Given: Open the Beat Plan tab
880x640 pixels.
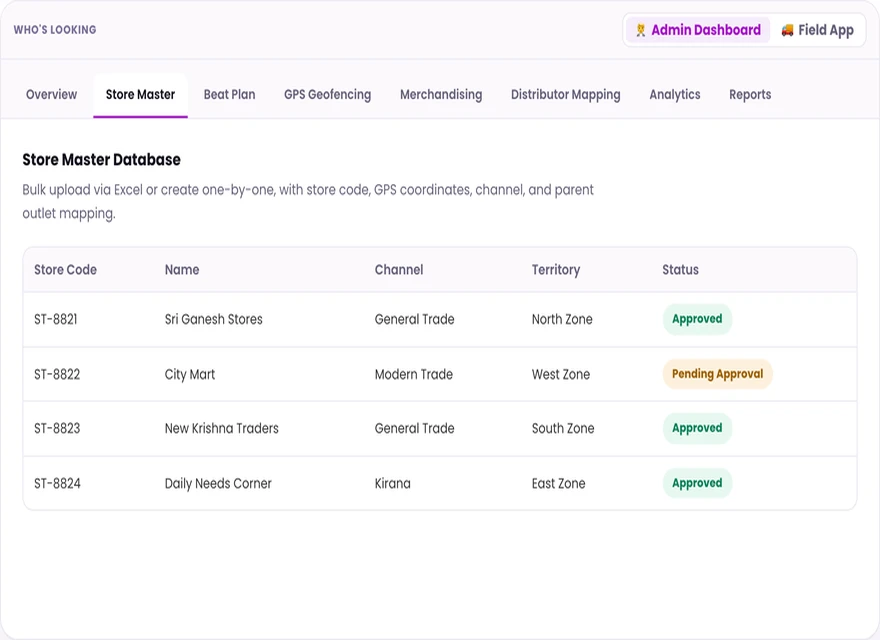Looking at the screenshot, I should click(230, 94).
